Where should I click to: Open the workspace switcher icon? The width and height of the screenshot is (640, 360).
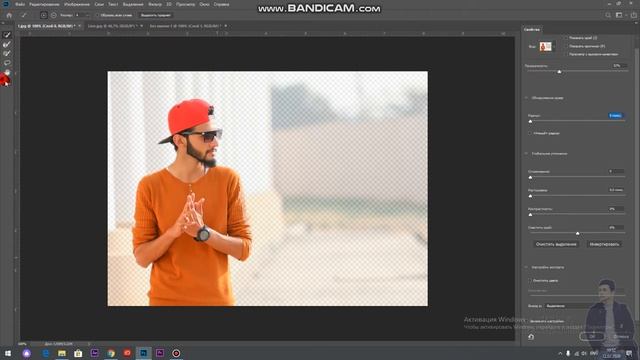coord(619,15)
